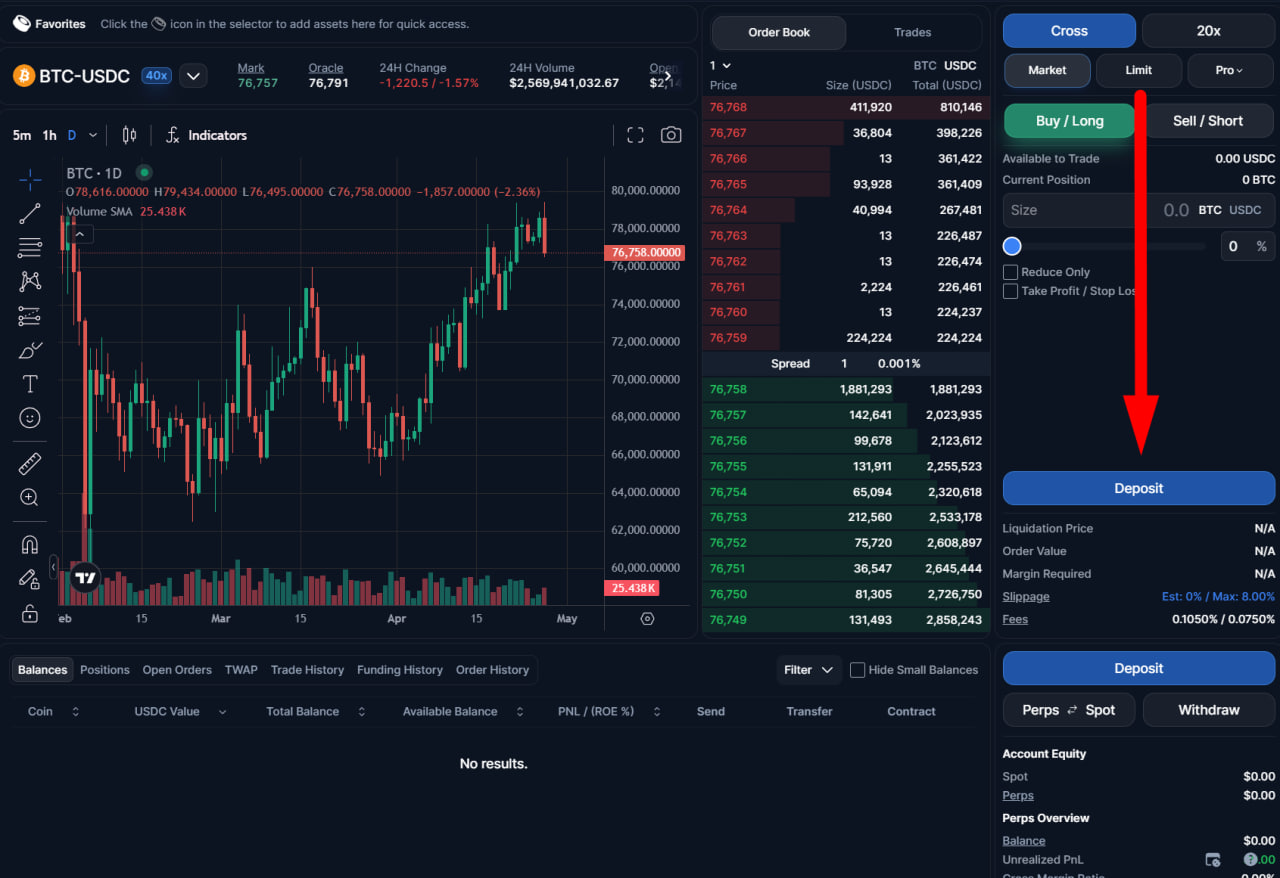This screenshot has height=878, width=1280.
Task: View the Trade History tab
Action: pos(307,670)
